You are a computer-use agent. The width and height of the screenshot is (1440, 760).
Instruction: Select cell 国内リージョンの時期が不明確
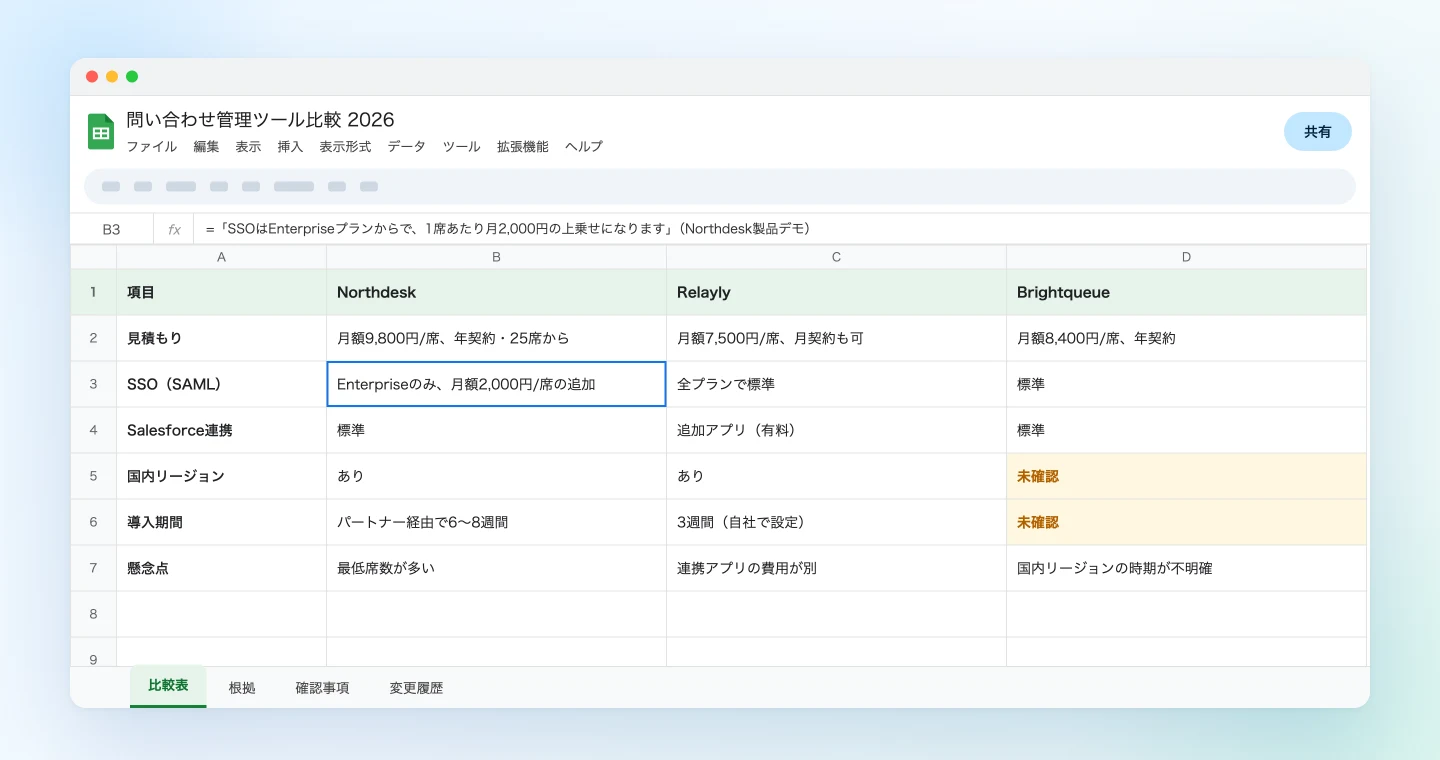pos(1186,569)
